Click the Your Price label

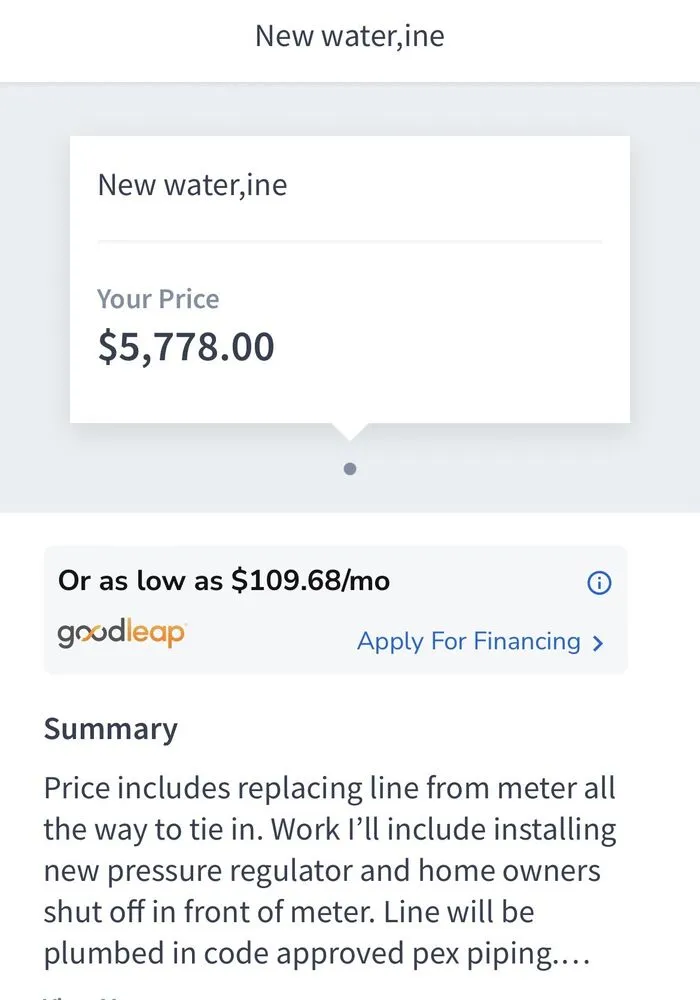click(157, 299)
